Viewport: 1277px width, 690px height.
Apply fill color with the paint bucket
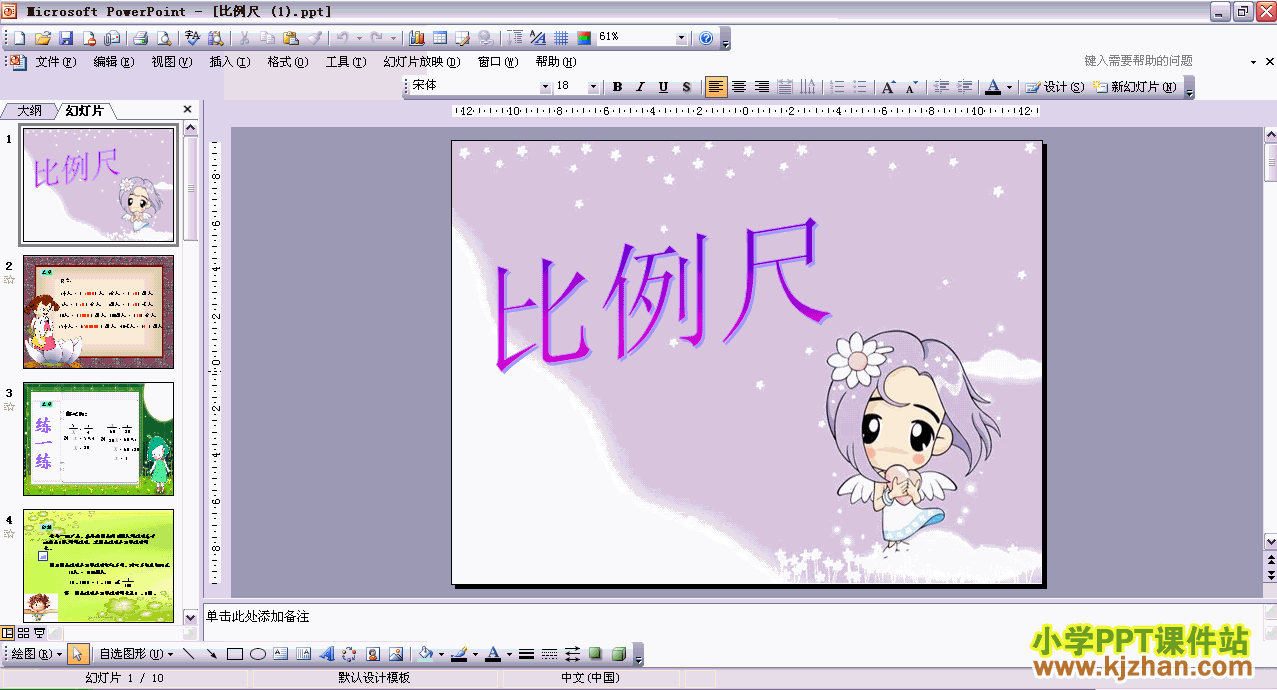pos(426,654)
